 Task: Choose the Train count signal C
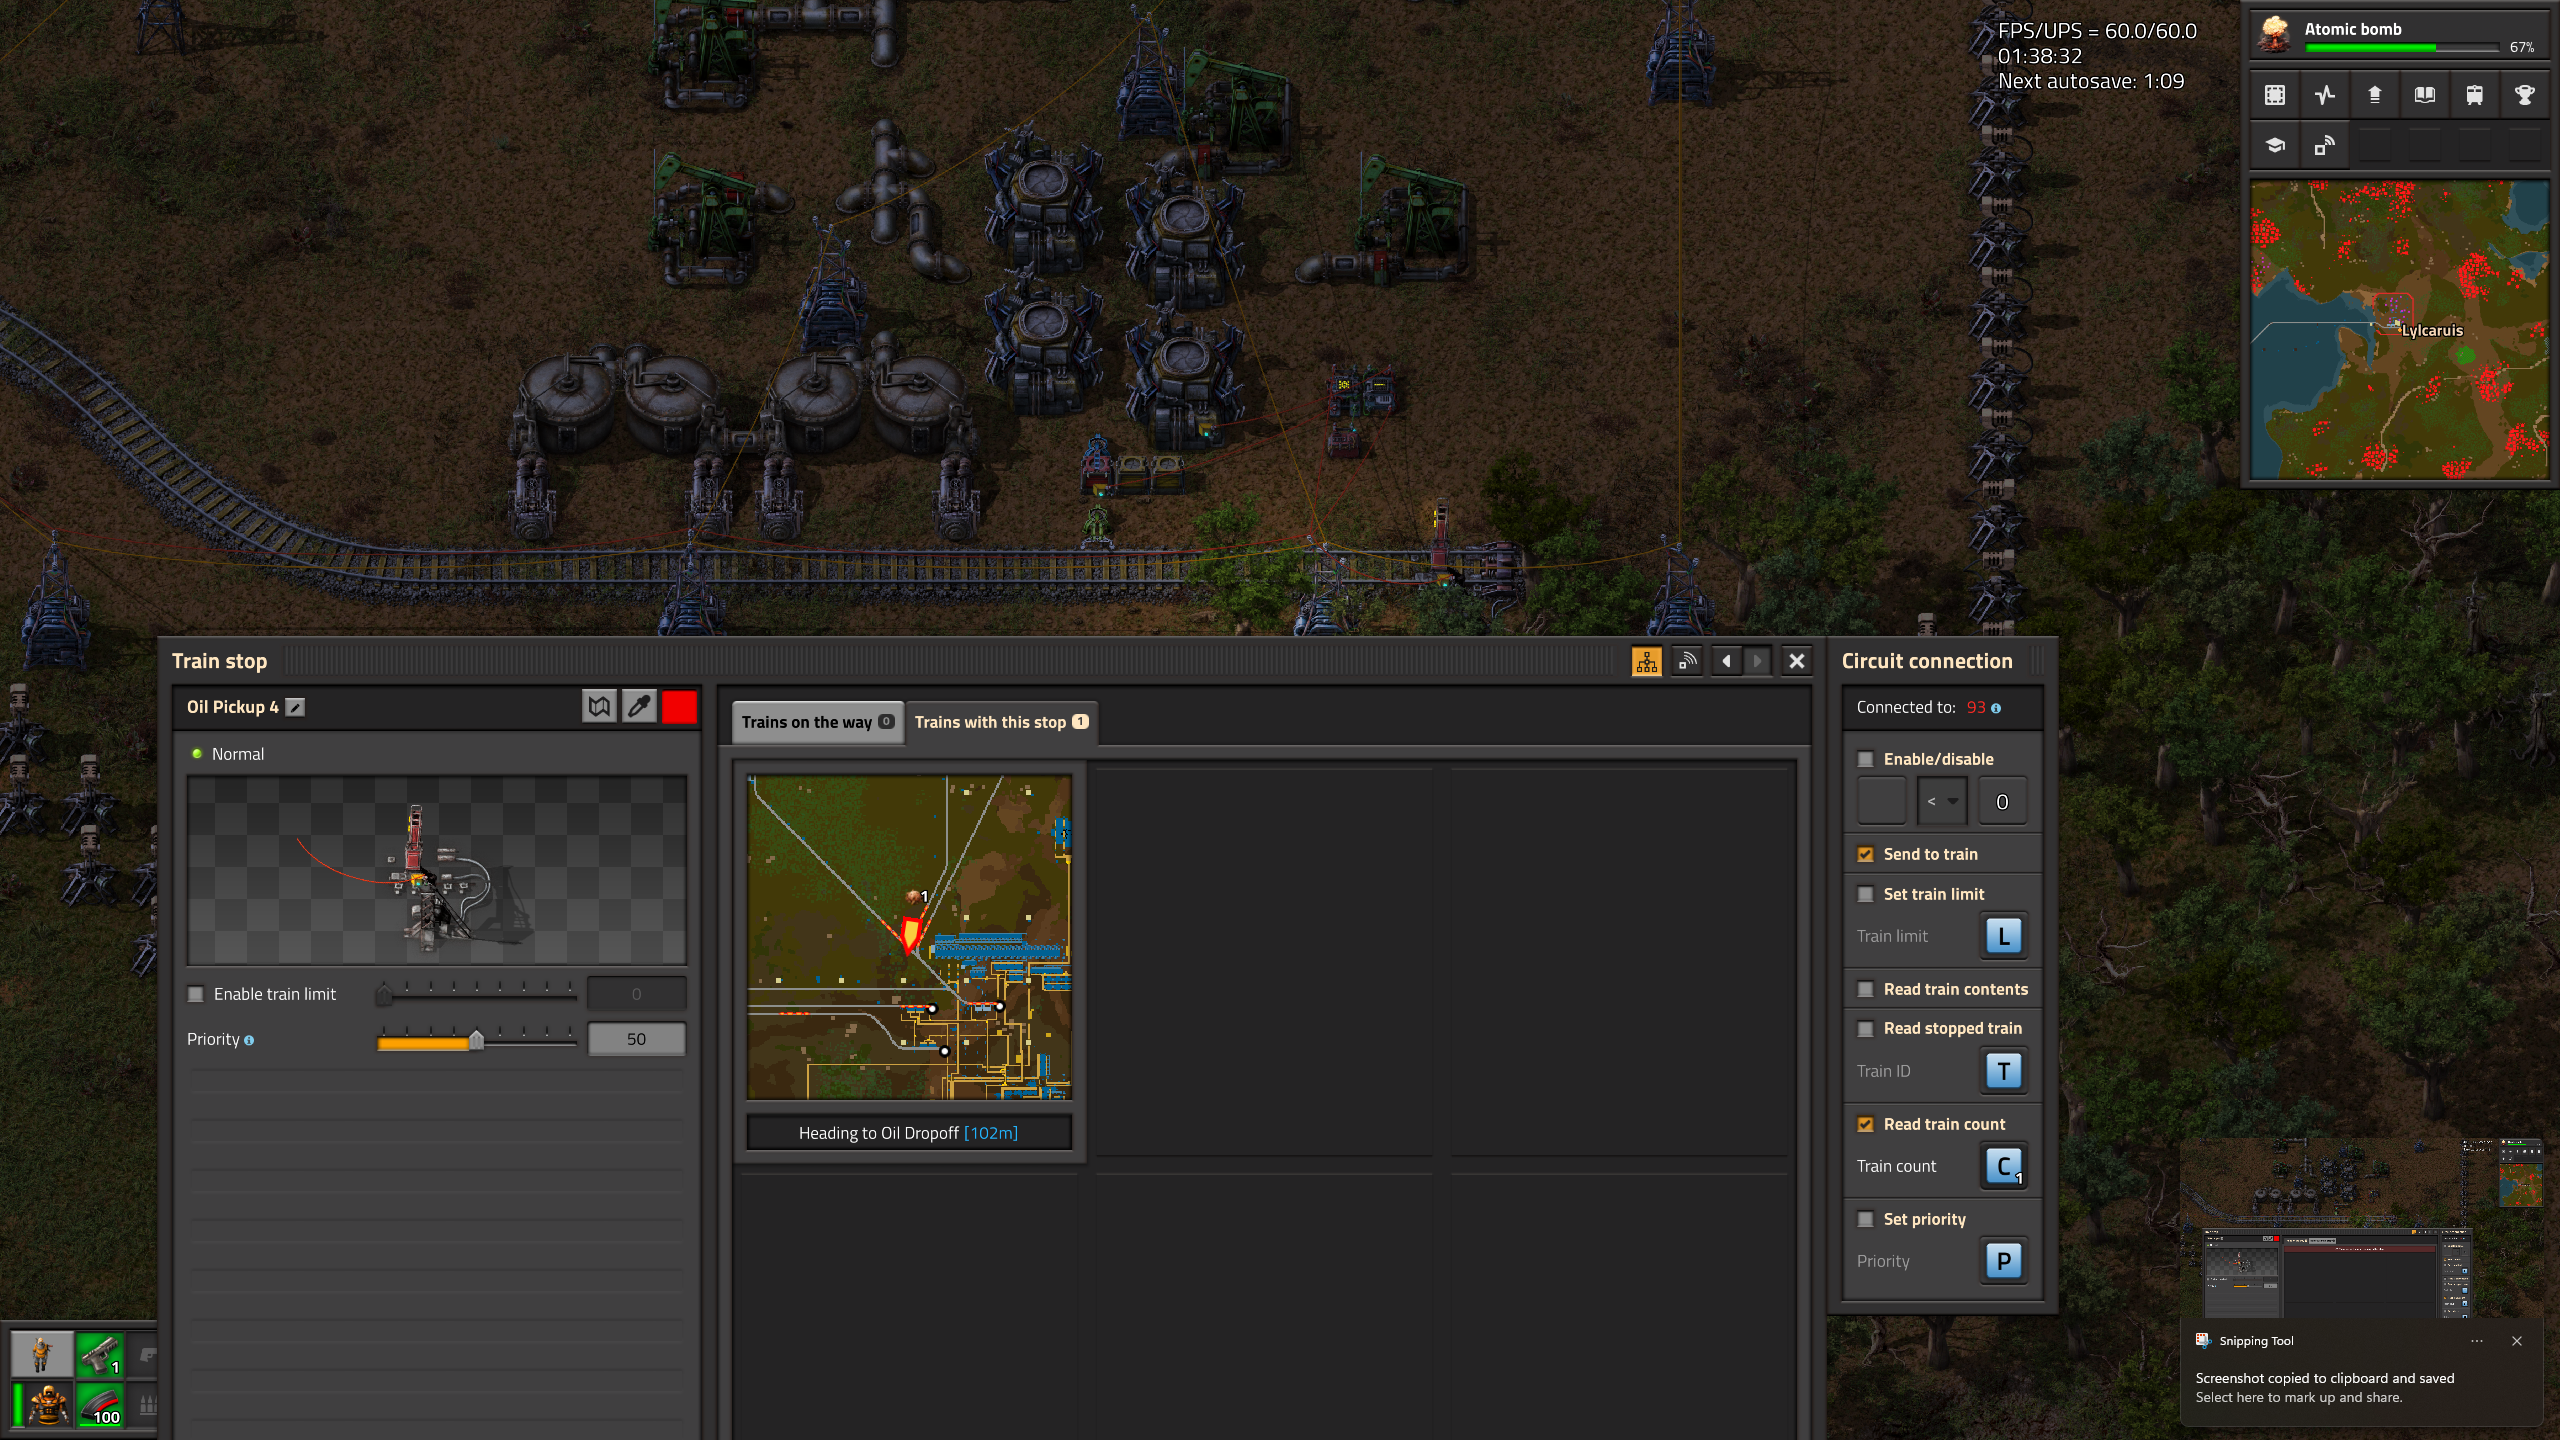tap(2003, 1166)
